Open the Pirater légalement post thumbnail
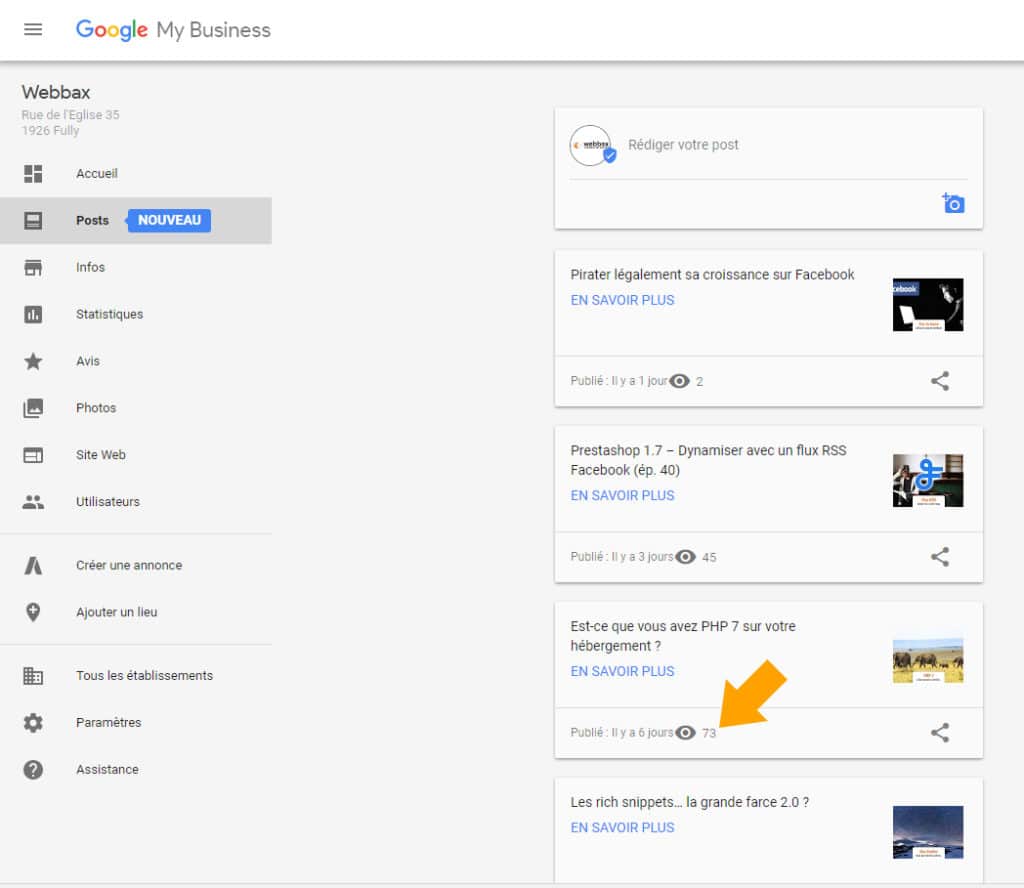 [x=928, y=305]
